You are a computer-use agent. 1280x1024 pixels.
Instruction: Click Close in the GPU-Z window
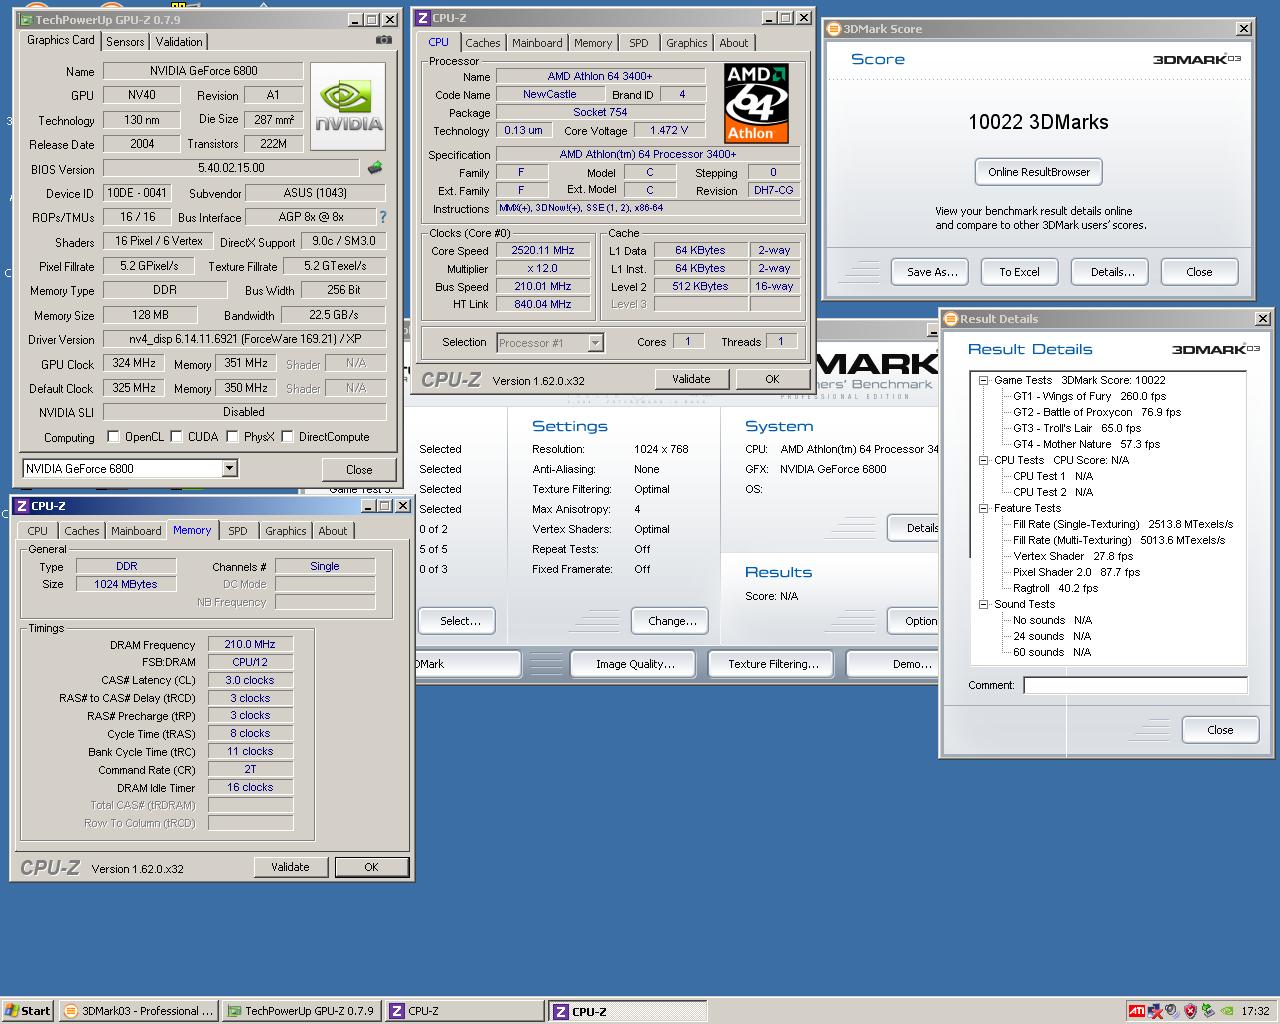pyautogui.click(x=359, y=469)
